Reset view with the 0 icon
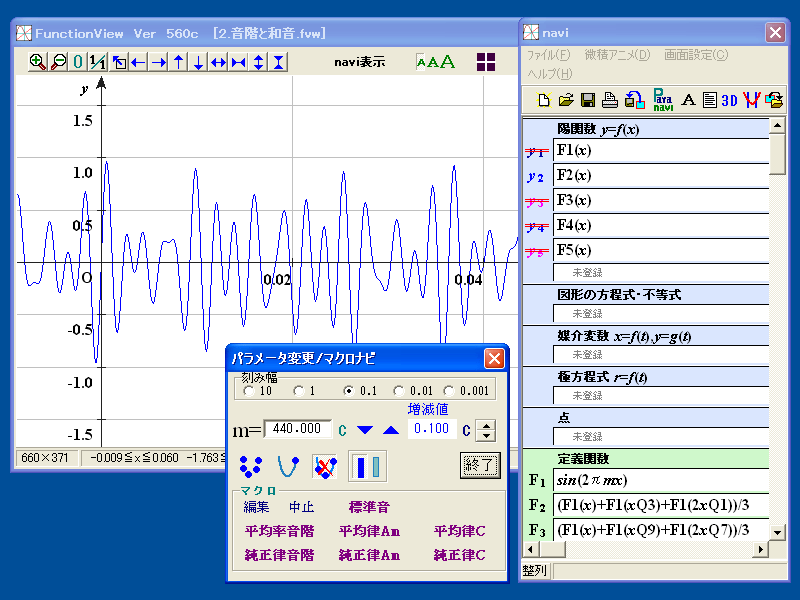Screen dimensions: 800x600 78,62
